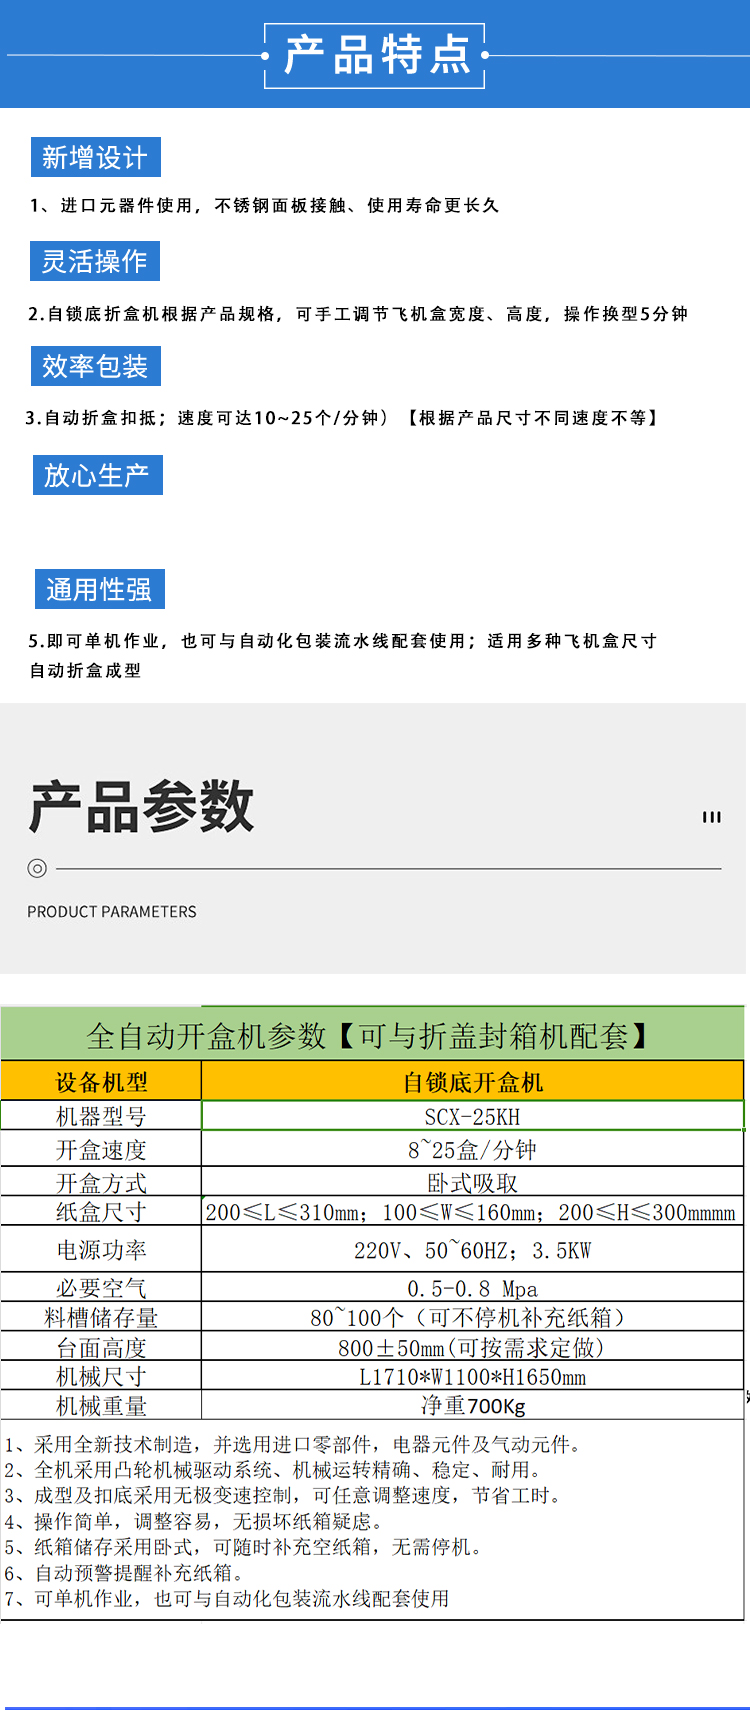This screenshot has width=750, height=1710.
Task: Click the 产品参数 heading
Action: coord(141,807)
